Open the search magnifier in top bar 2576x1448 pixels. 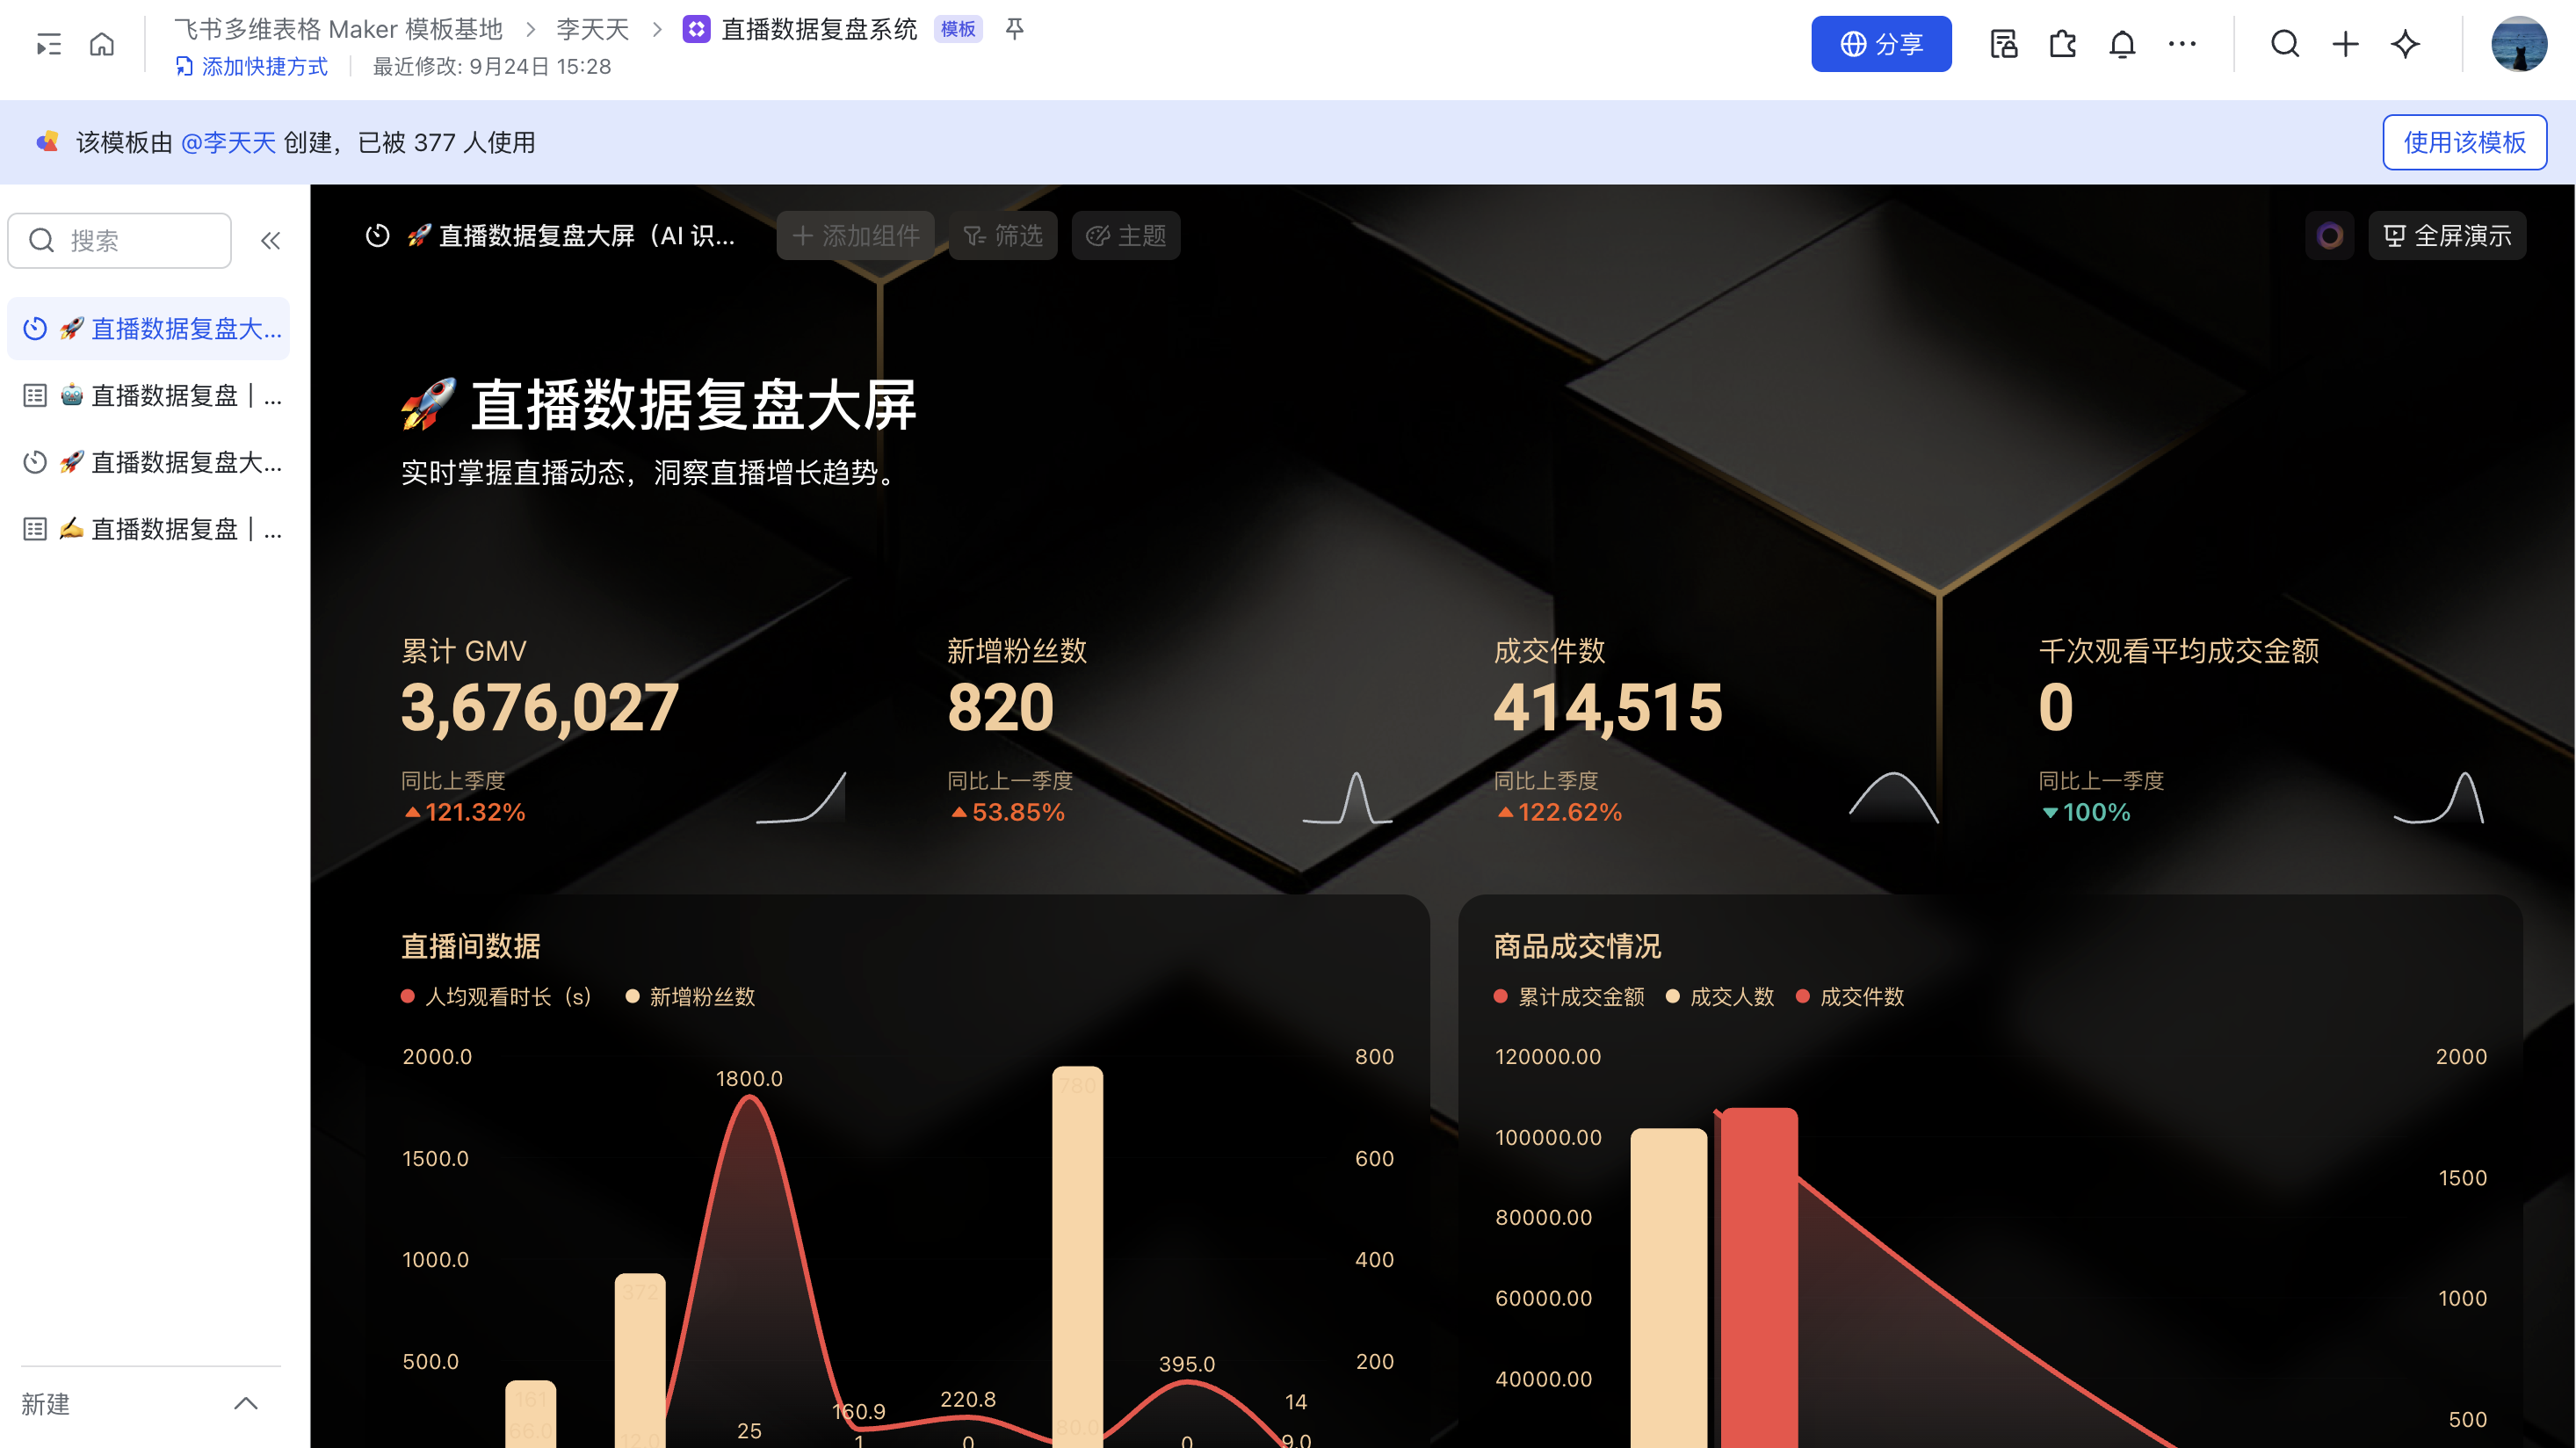pos(2285,44)
